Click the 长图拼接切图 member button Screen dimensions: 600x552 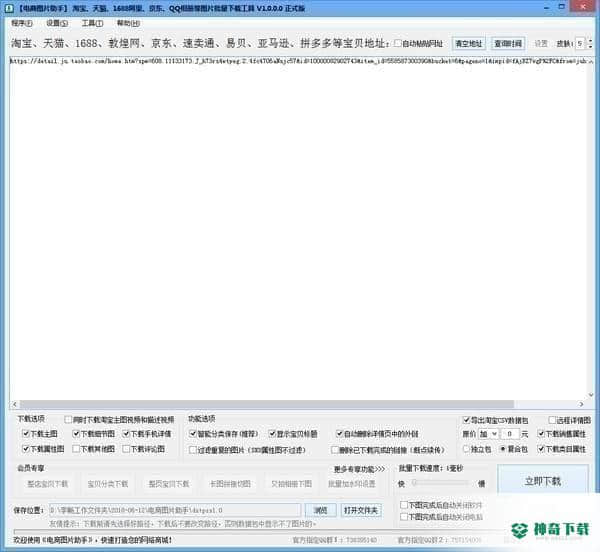tap(230, 484)
